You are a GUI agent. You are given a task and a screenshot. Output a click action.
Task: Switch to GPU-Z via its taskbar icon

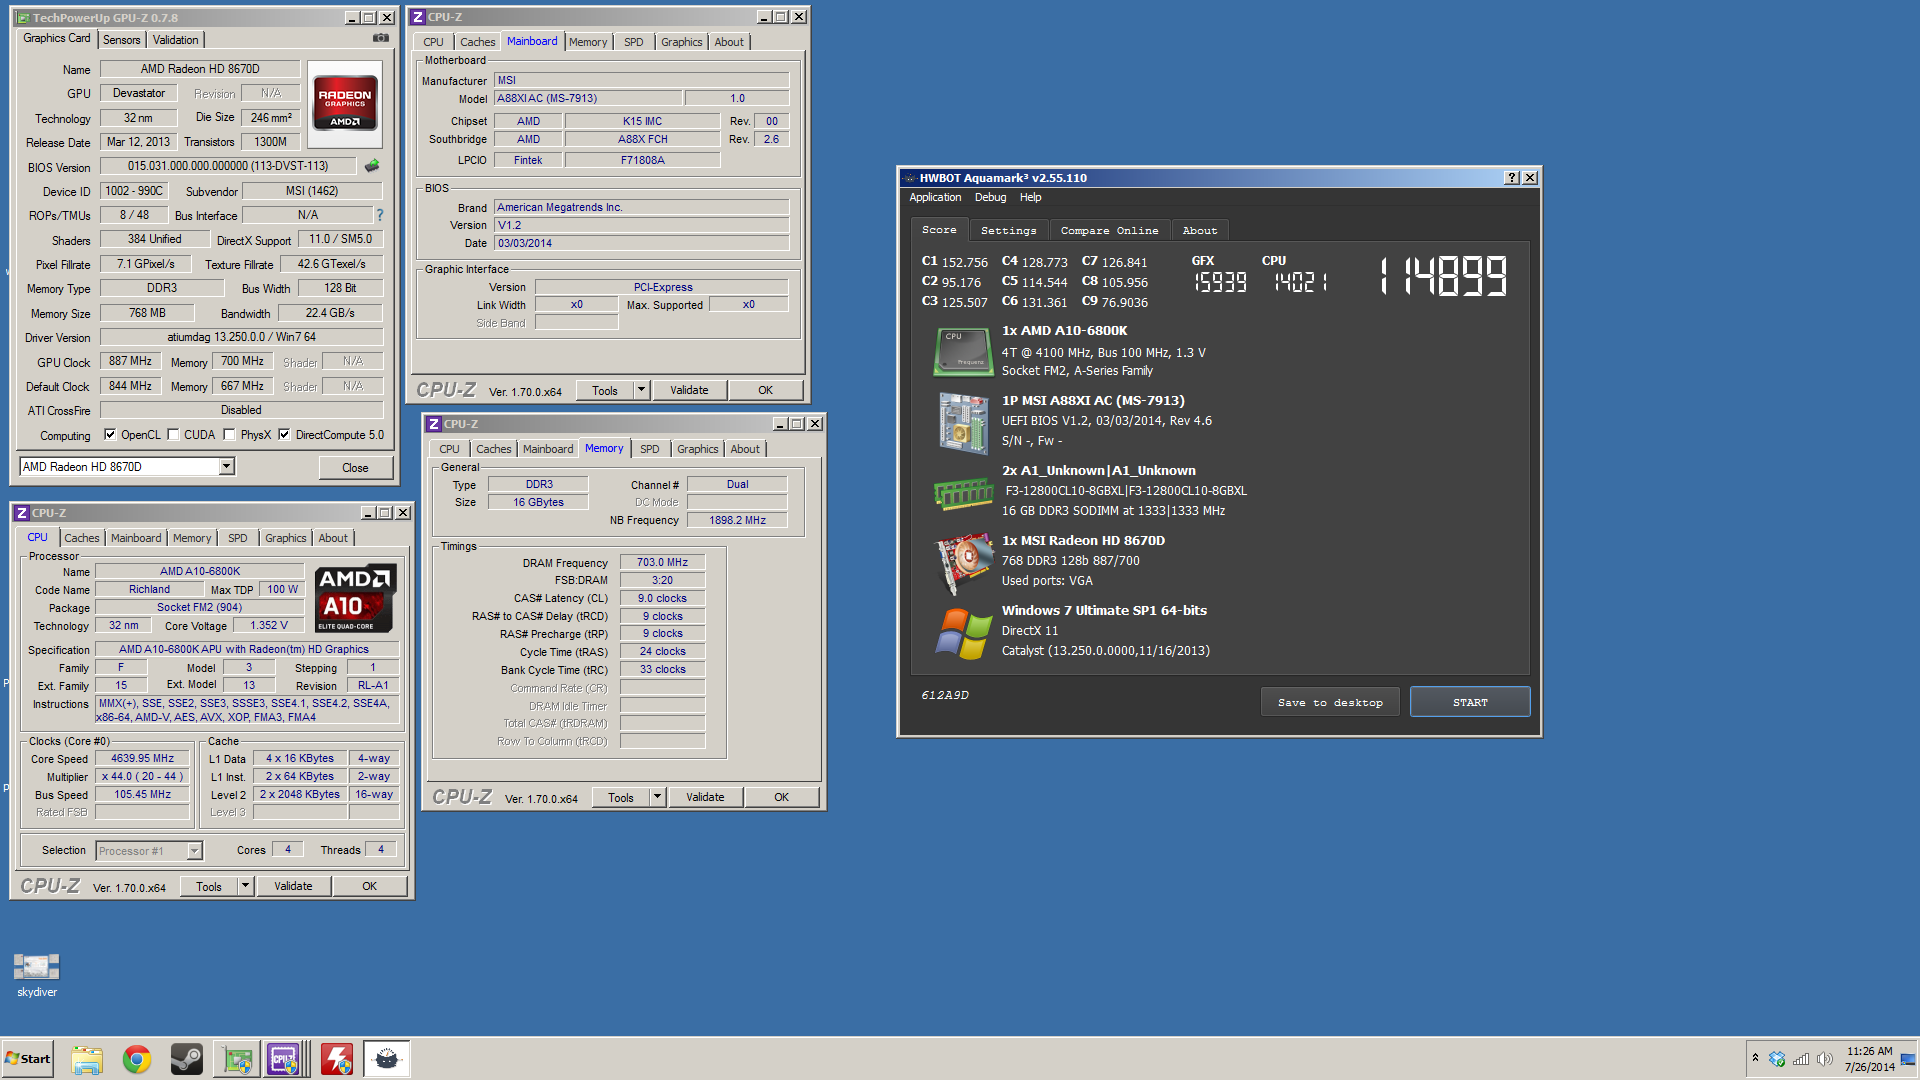click(x=237, y=1059)
